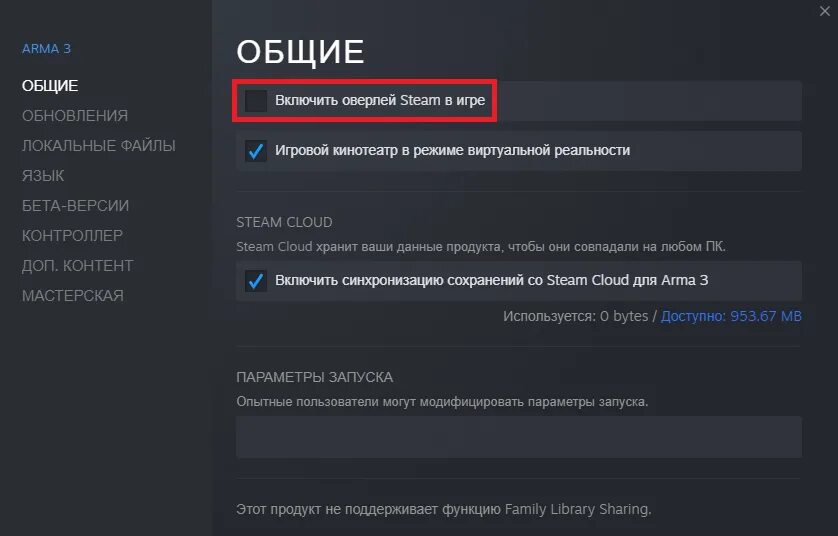Close the properties window with X

(x=825, y=11)
